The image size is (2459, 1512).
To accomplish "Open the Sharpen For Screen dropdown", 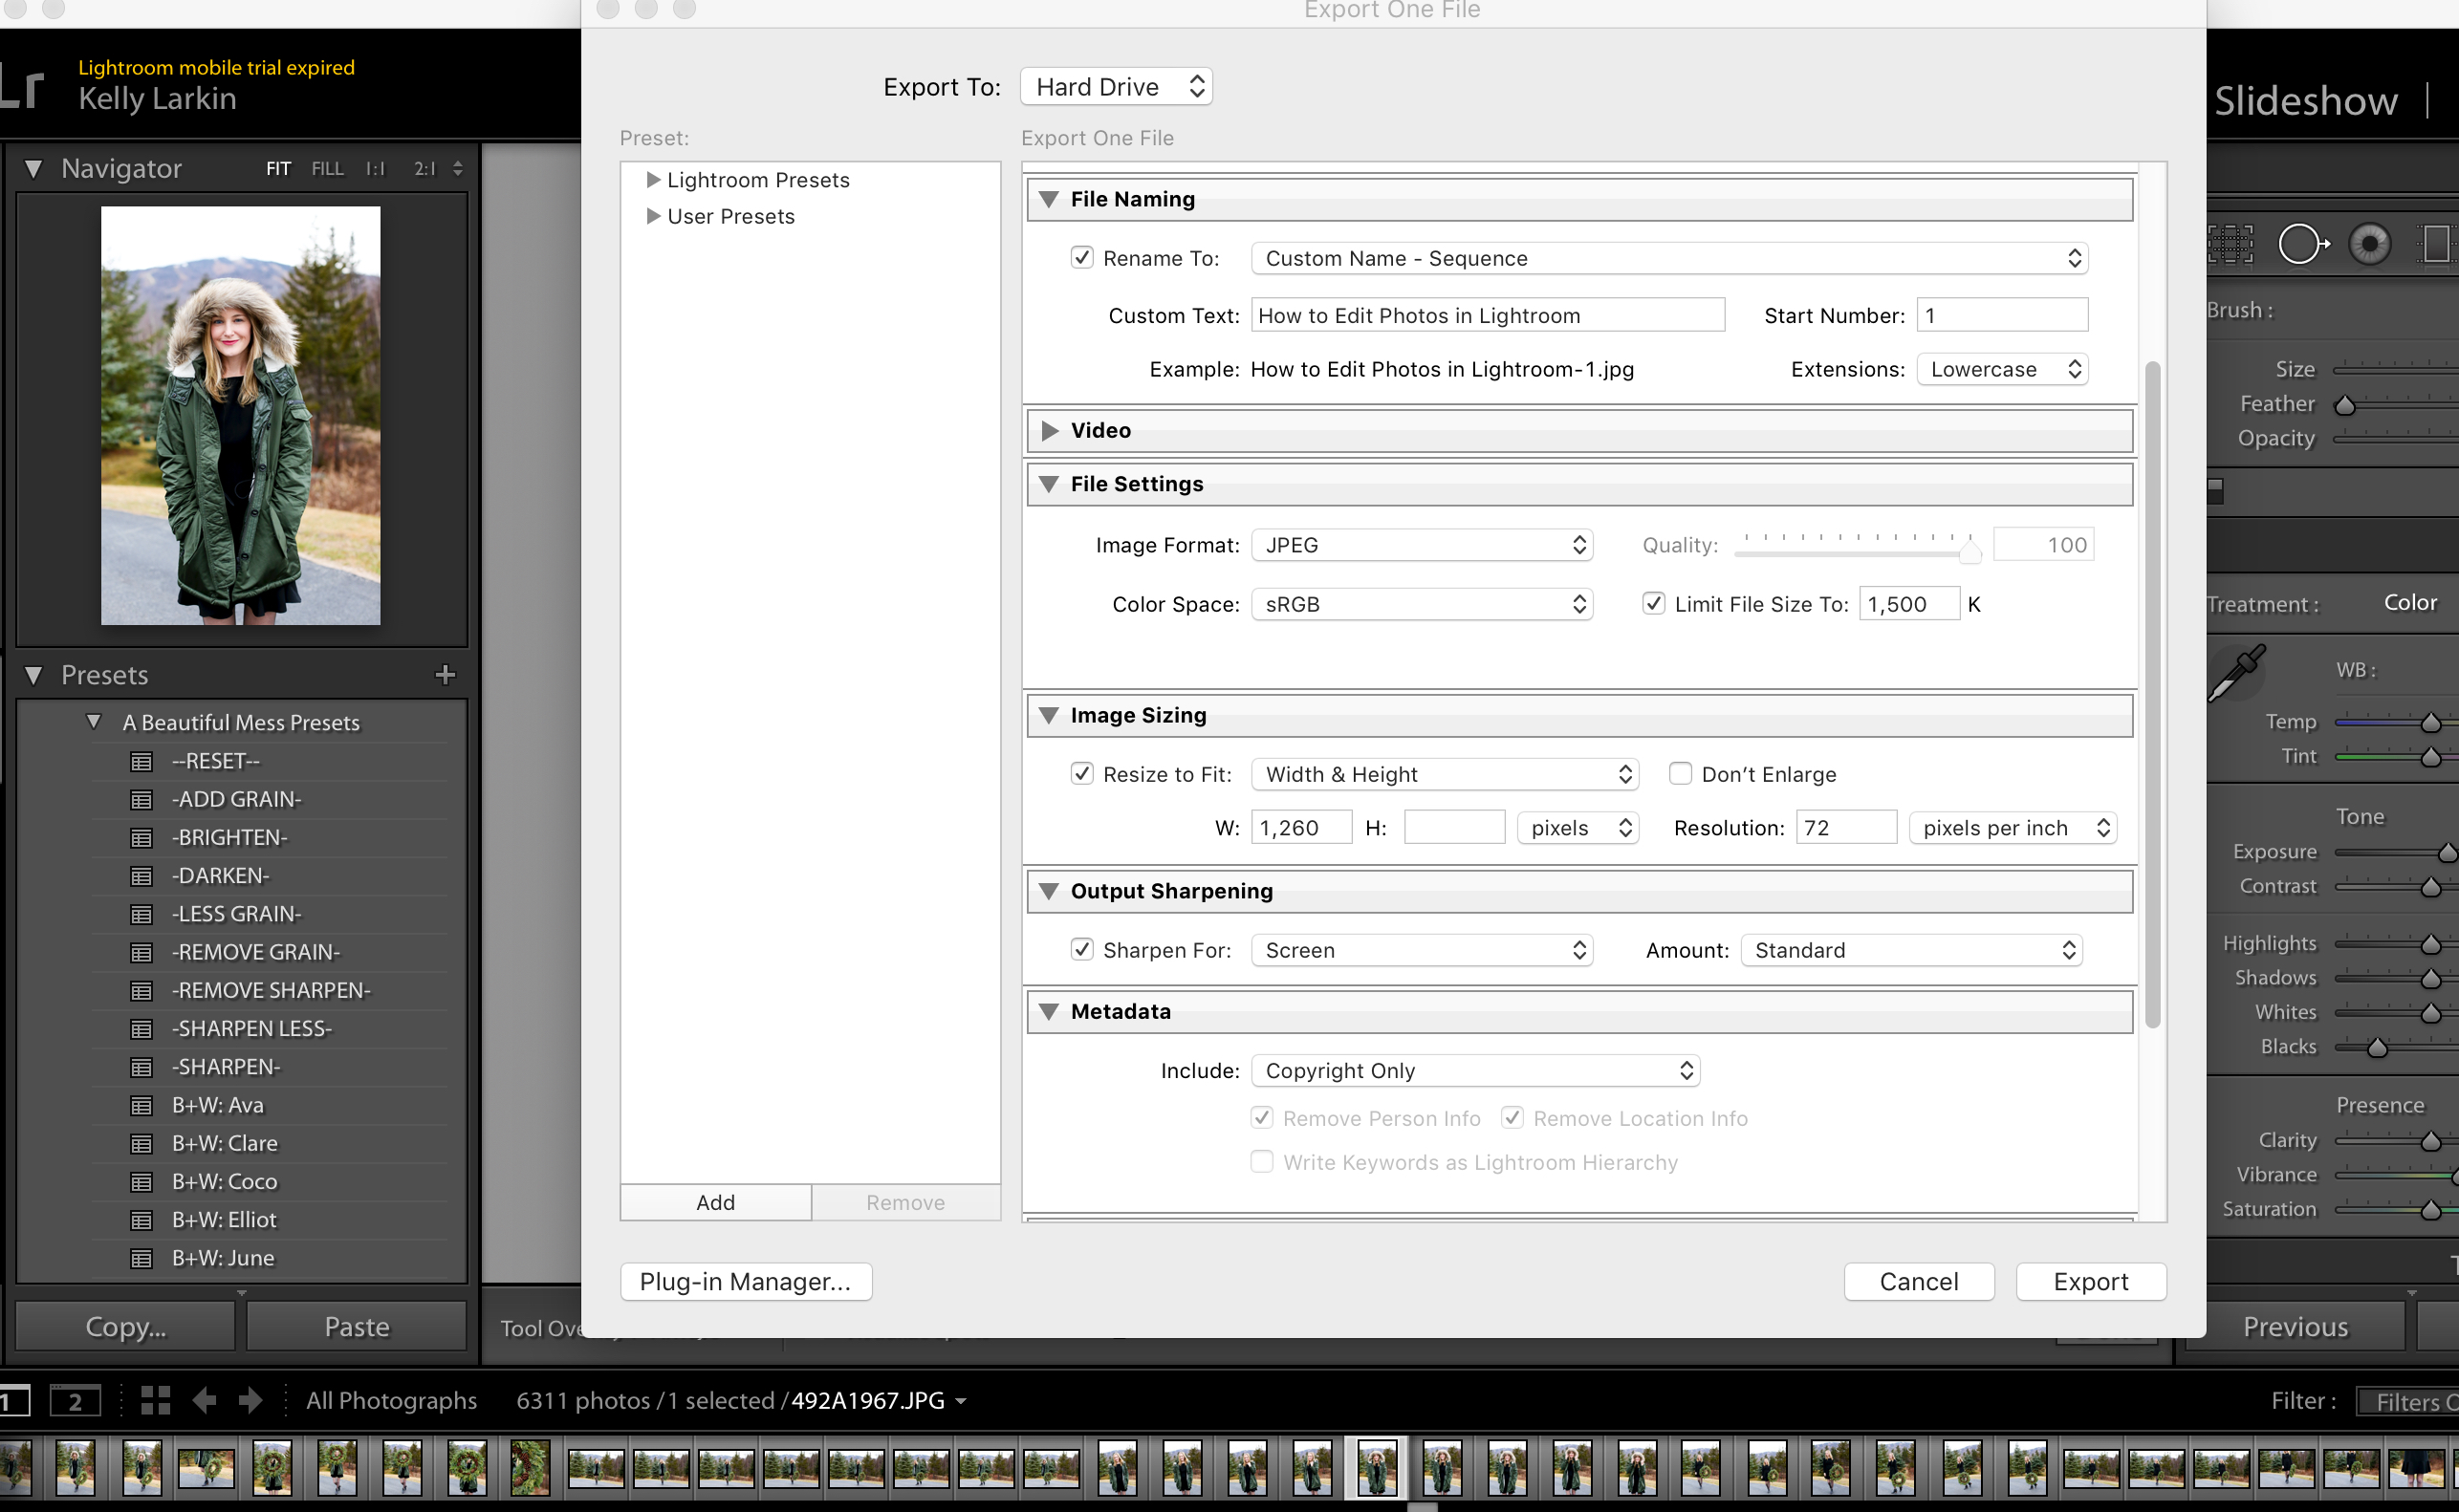I will pyautogui.click(x=1416, y=950).
